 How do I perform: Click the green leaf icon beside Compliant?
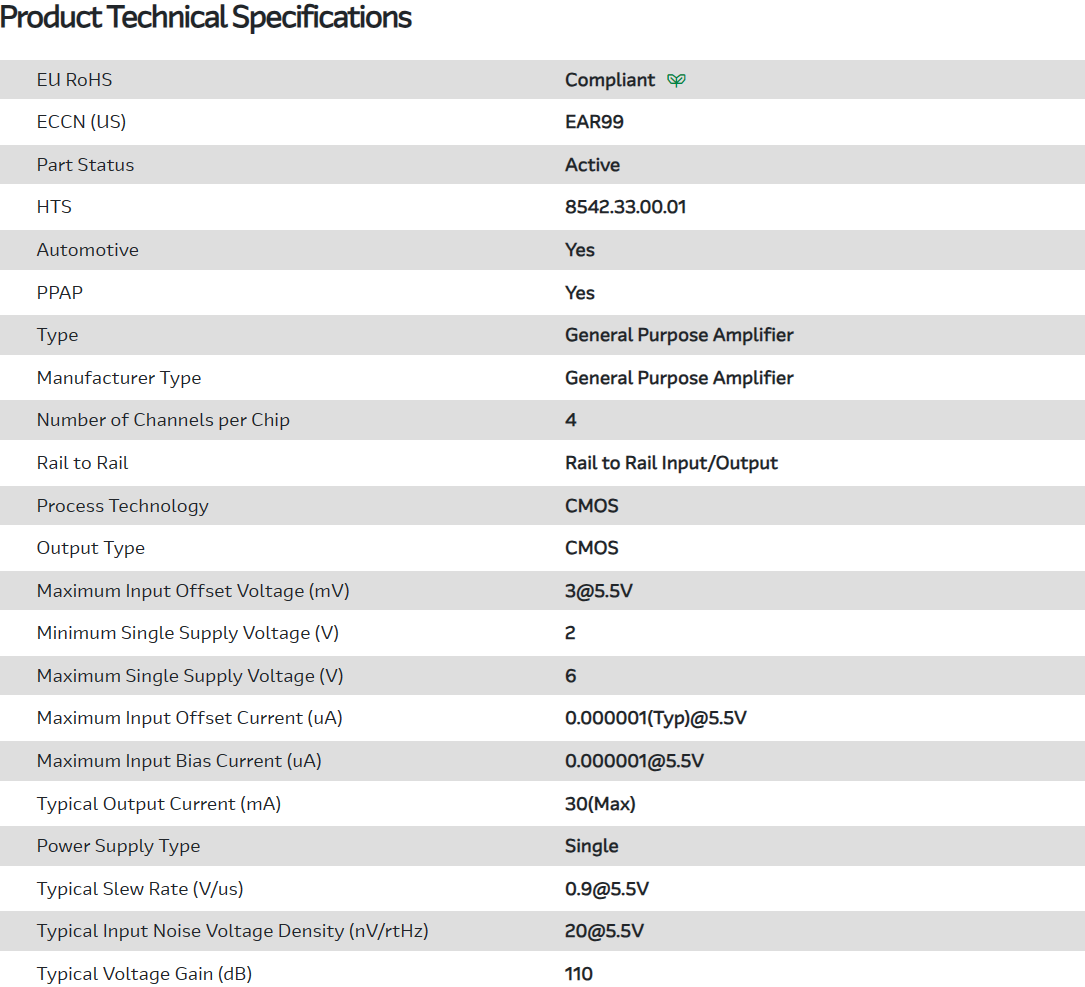677,80
